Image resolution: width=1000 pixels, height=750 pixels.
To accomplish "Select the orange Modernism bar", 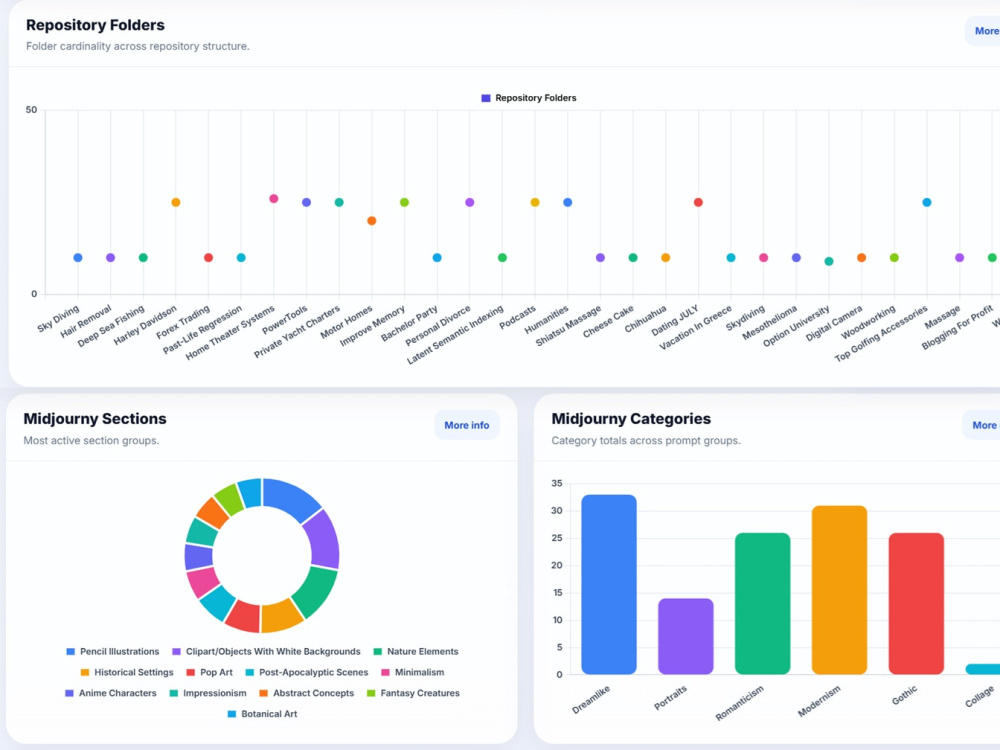I will click(x=839, y=590).
